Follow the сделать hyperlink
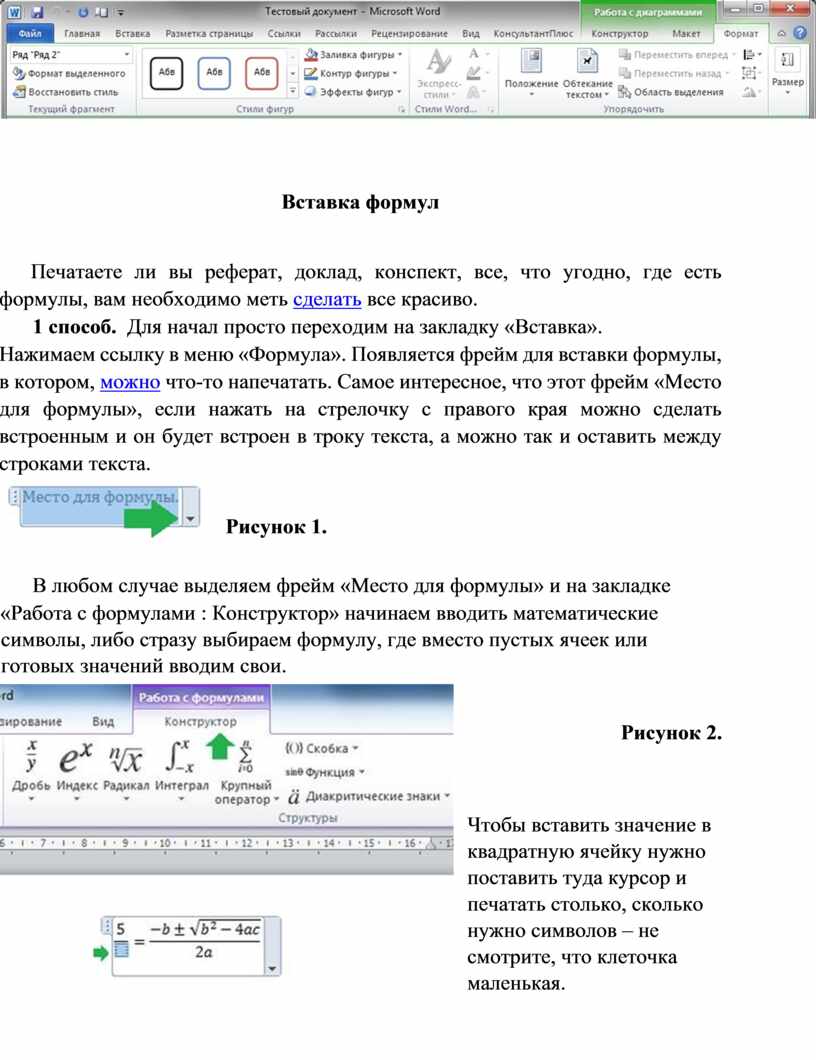This screenshot has width=816, height=1060. coord(327,299)
